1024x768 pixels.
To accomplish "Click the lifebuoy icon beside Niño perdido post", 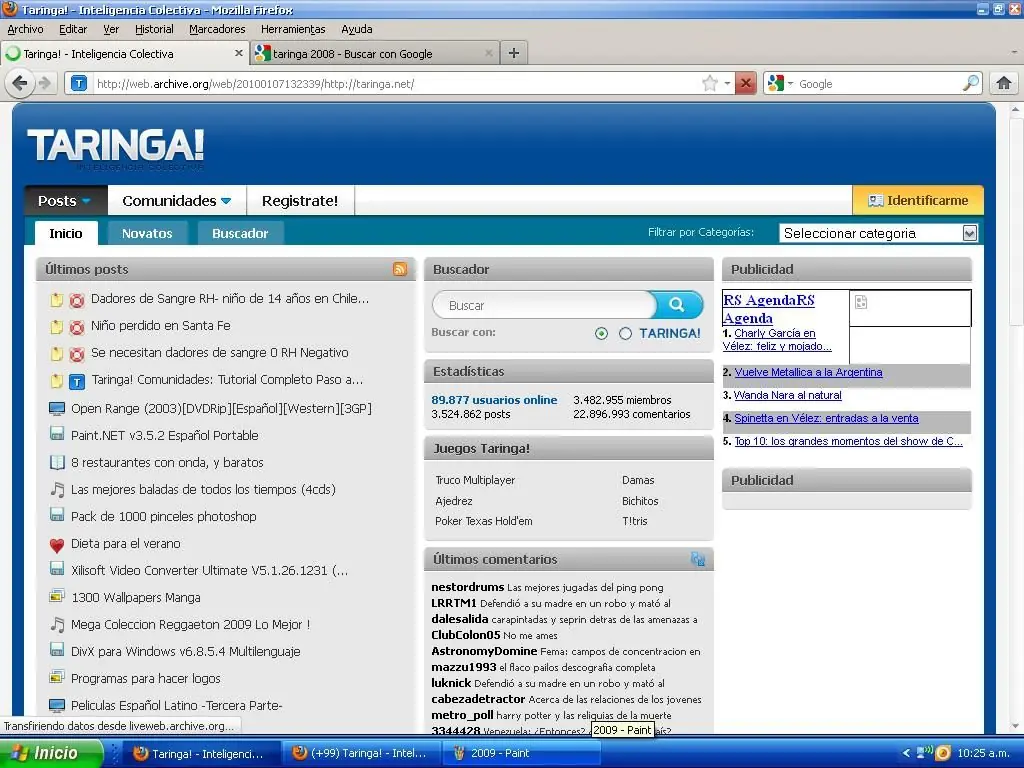I will click(x=76, y=327).
